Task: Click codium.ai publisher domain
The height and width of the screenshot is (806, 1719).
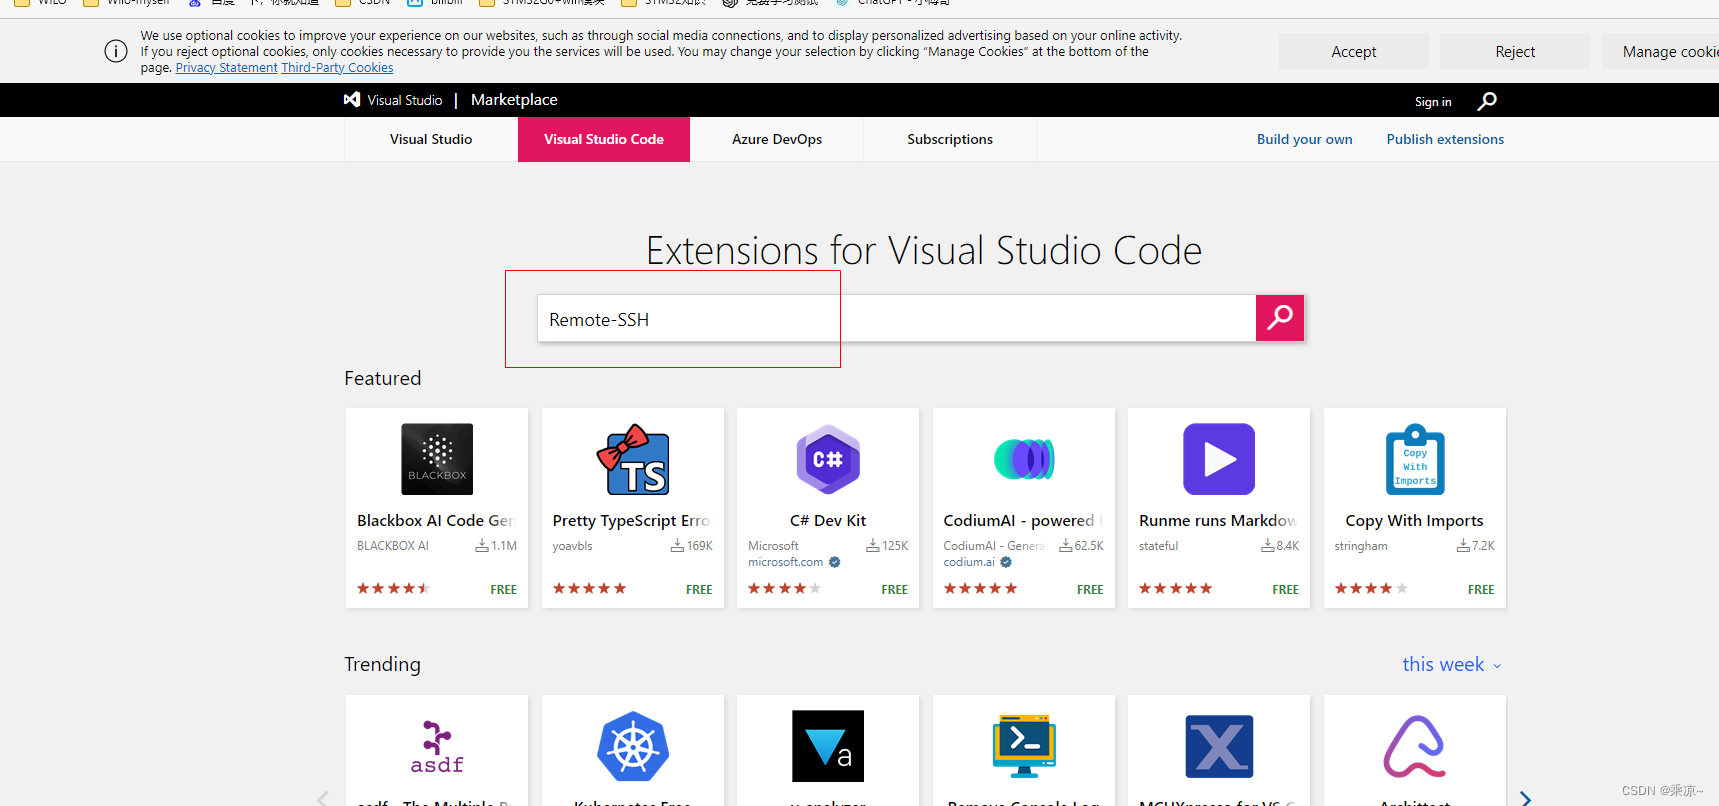Action: click(x=969, y=562)
